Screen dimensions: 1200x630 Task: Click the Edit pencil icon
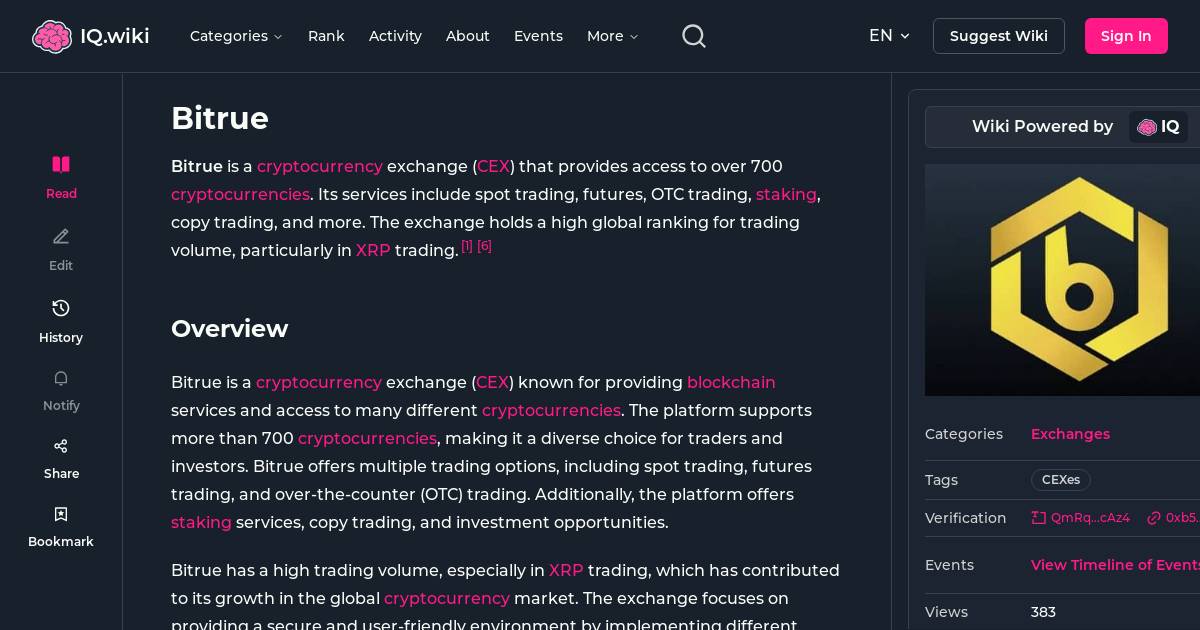(61, 237)
